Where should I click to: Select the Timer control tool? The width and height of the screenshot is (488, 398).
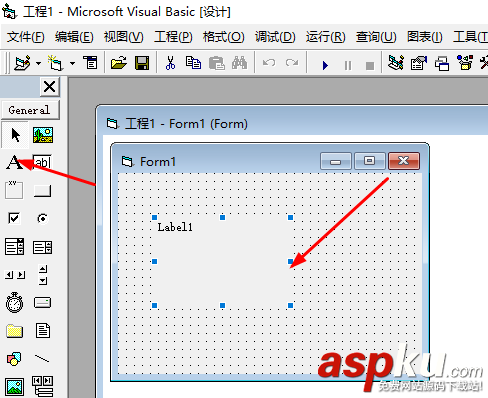point(14,303)
